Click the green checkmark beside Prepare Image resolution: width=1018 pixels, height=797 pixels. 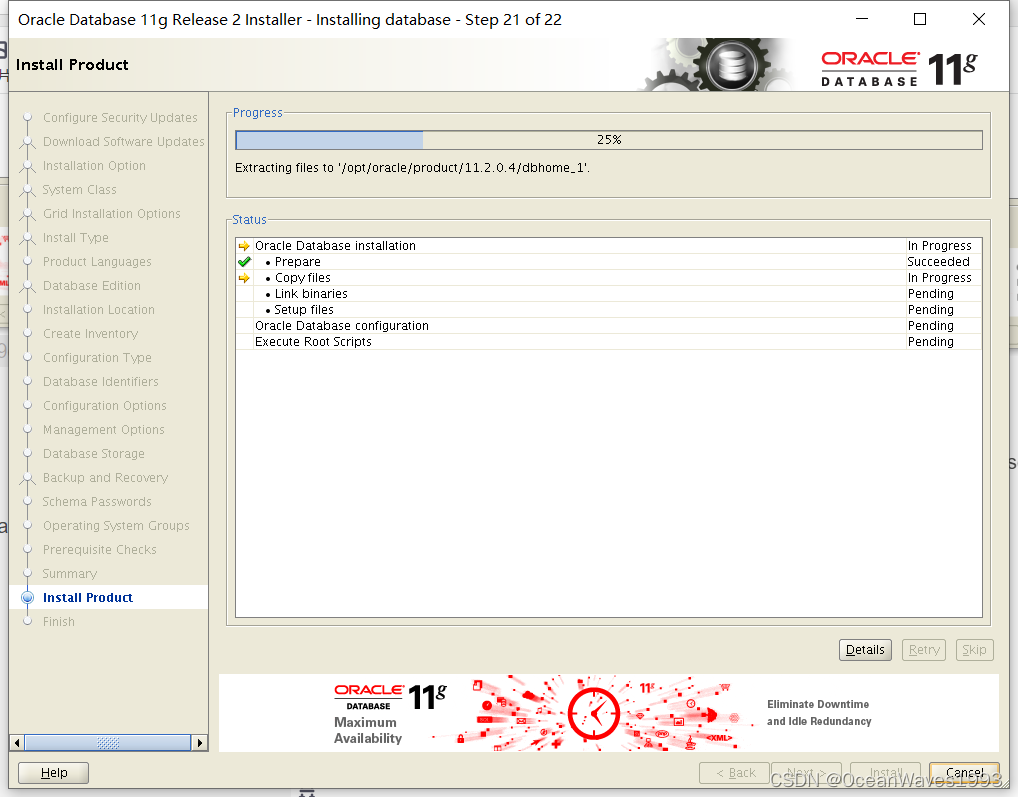(244, 262)
